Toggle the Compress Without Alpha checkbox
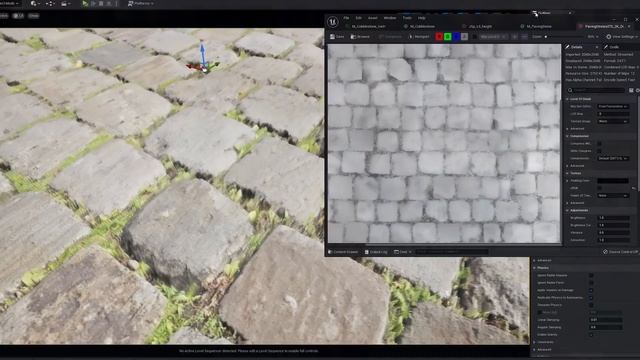The image size is (640, 360). 599,144
